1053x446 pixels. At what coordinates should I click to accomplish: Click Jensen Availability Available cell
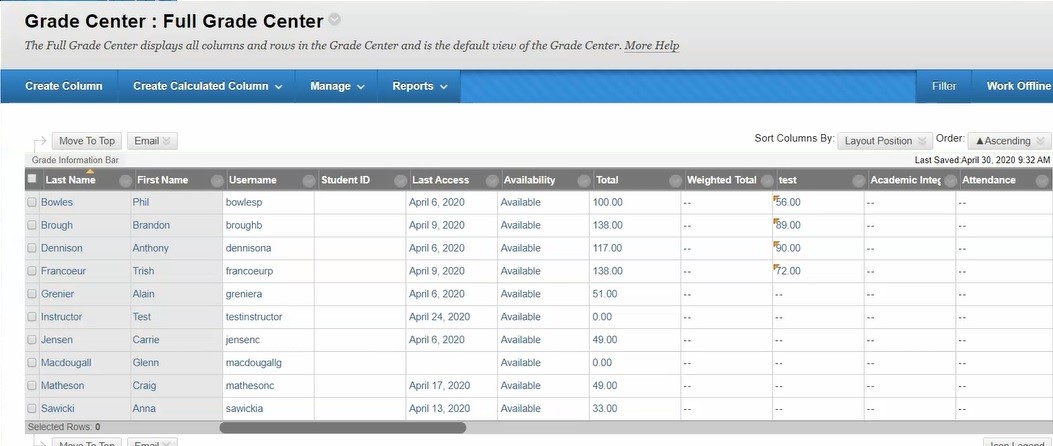click(544, 340)
